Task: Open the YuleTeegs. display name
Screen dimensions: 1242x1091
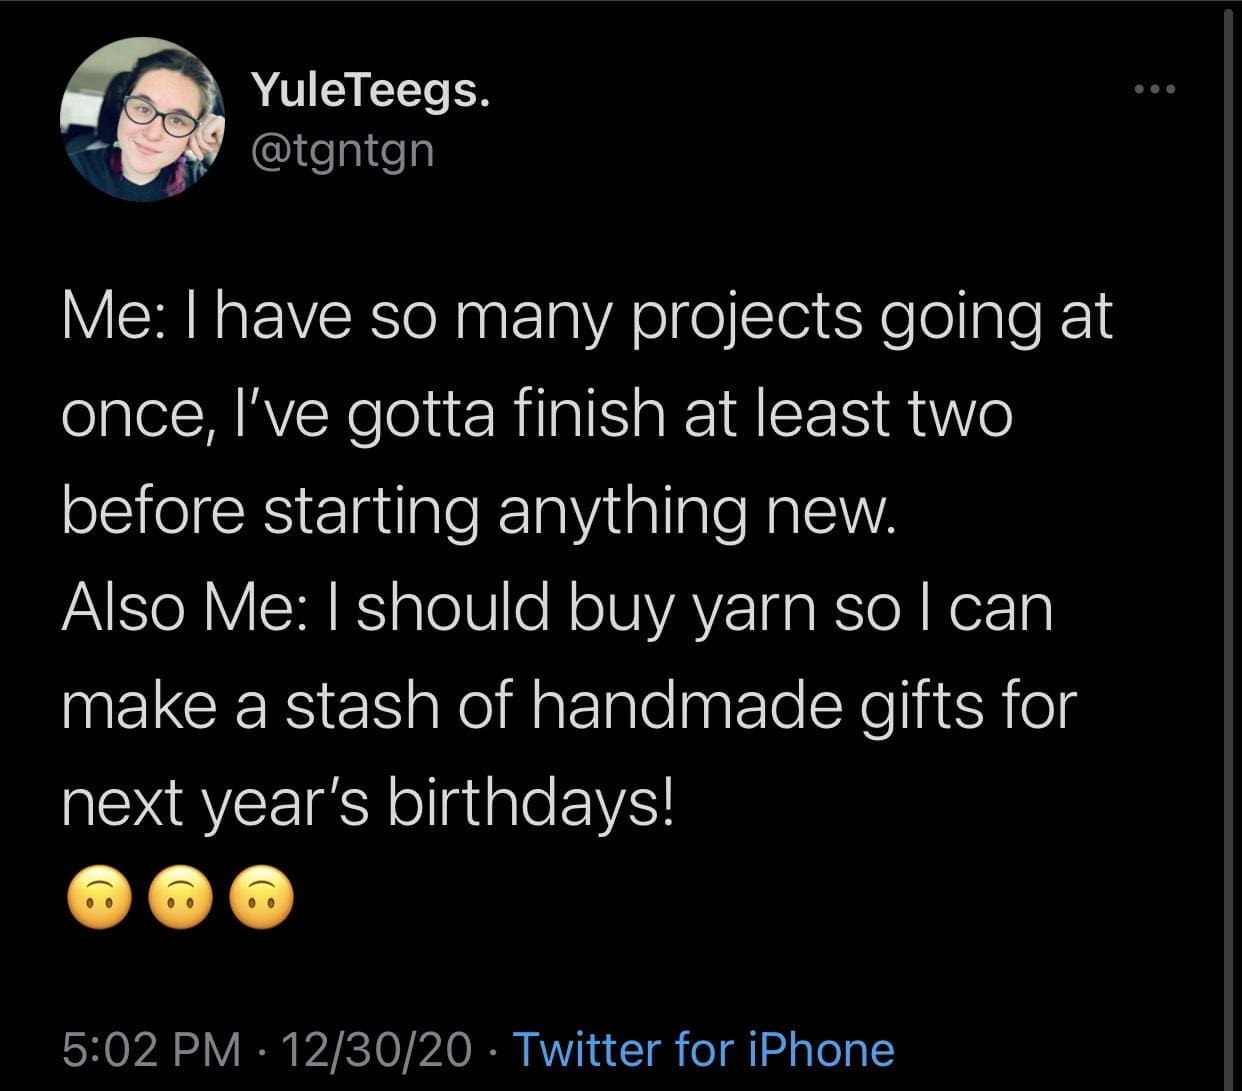Action: pyautogui.click(x=370, y=92)
